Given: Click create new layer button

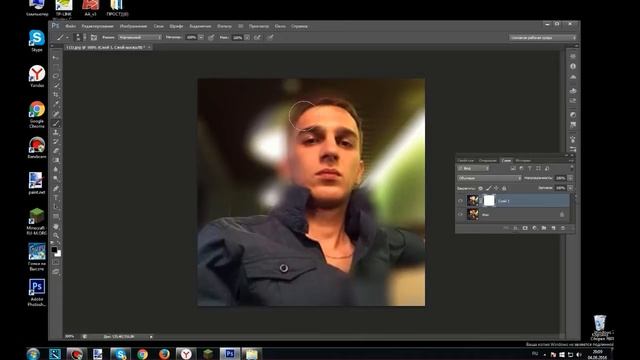Looking at the screenshot, I should click(553, 228).
